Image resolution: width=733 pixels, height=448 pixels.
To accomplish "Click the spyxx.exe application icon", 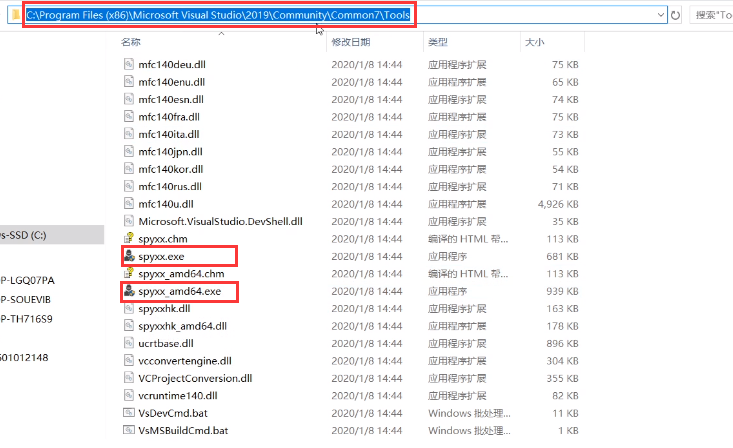I will click(x=129, y=256).
